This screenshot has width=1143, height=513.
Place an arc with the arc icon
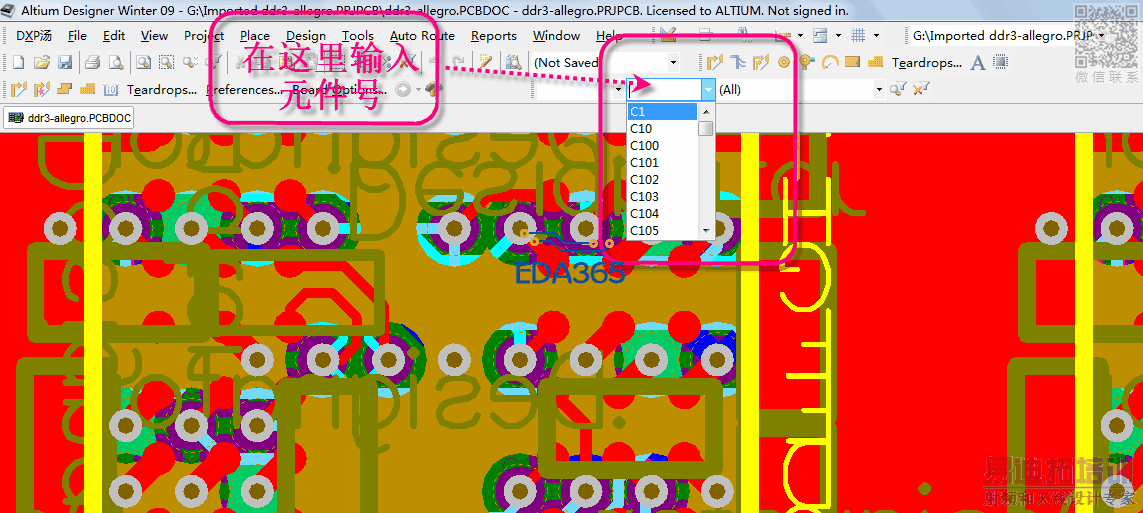[830, 63]
